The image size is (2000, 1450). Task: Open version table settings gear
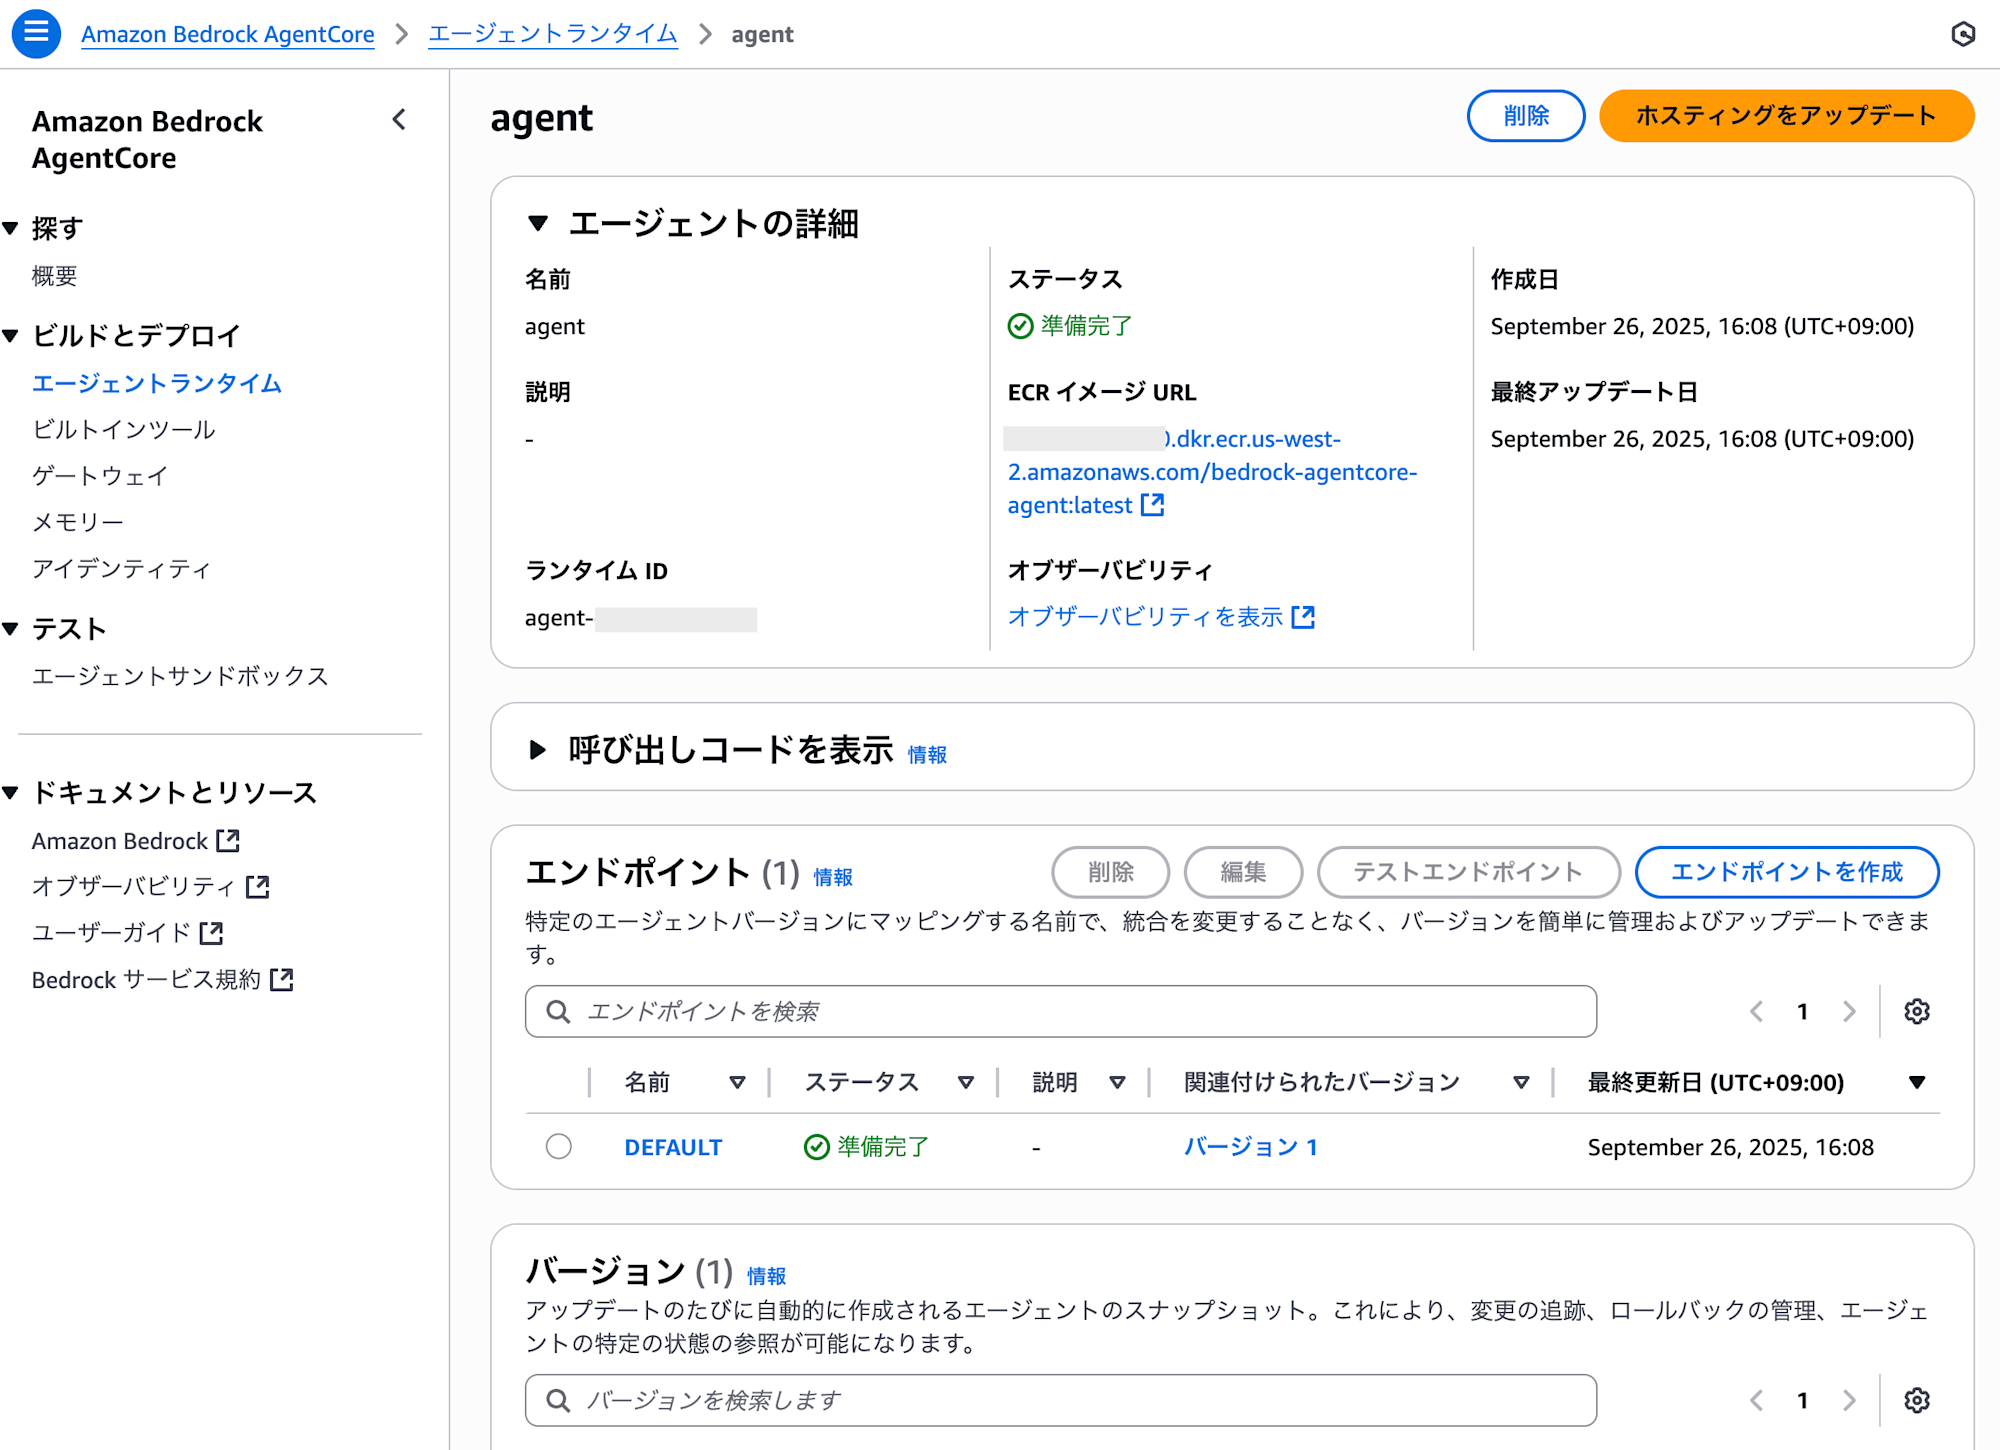click(x=1916, y=1400)
